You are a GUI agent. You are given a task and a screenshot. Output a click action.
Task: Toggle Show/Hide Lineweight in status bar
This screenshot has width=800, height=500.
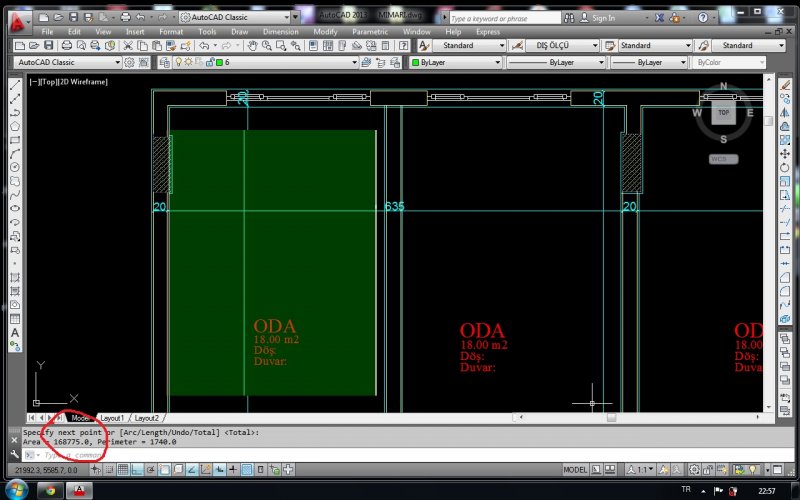[233, 469]
